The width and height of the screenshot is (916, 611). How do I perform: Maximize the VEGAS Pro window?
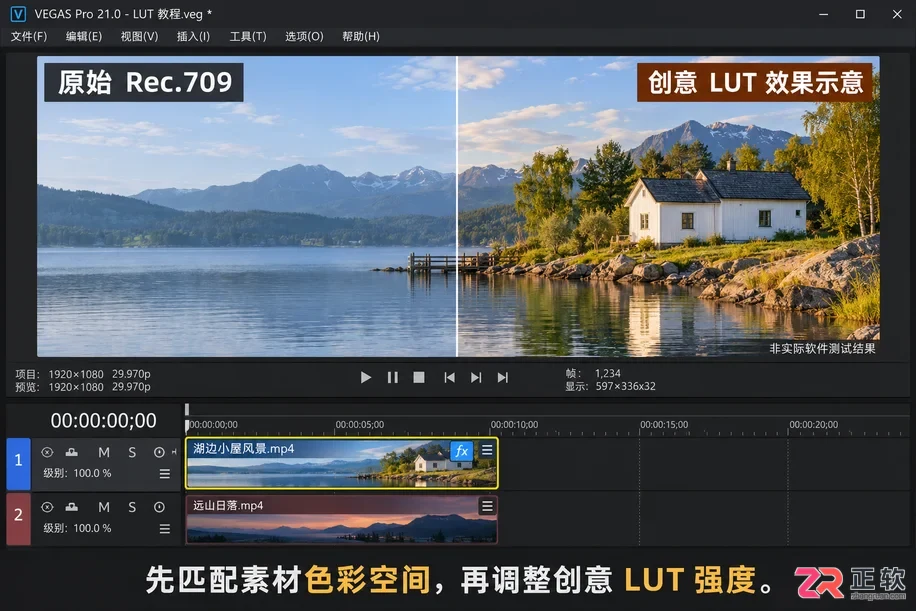(x=860, y=14)
